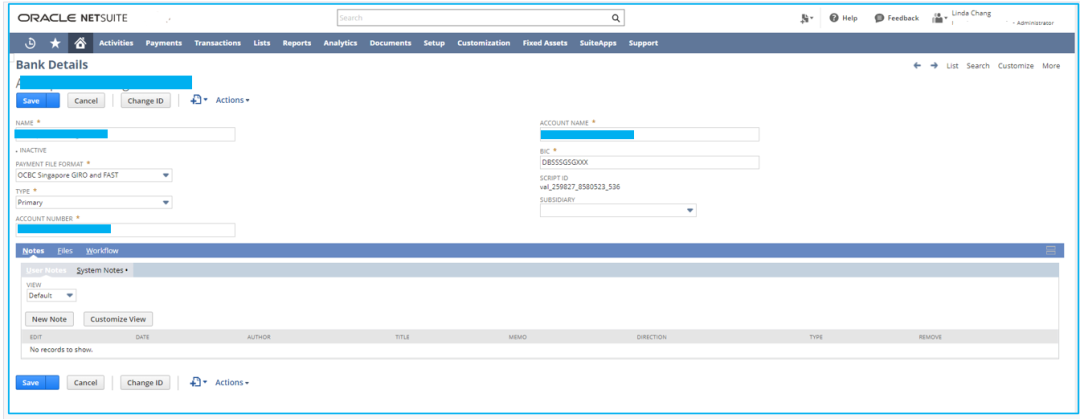Go to the Home icon
Viewport: 1080px width, 419px height.
click(80, 43)
